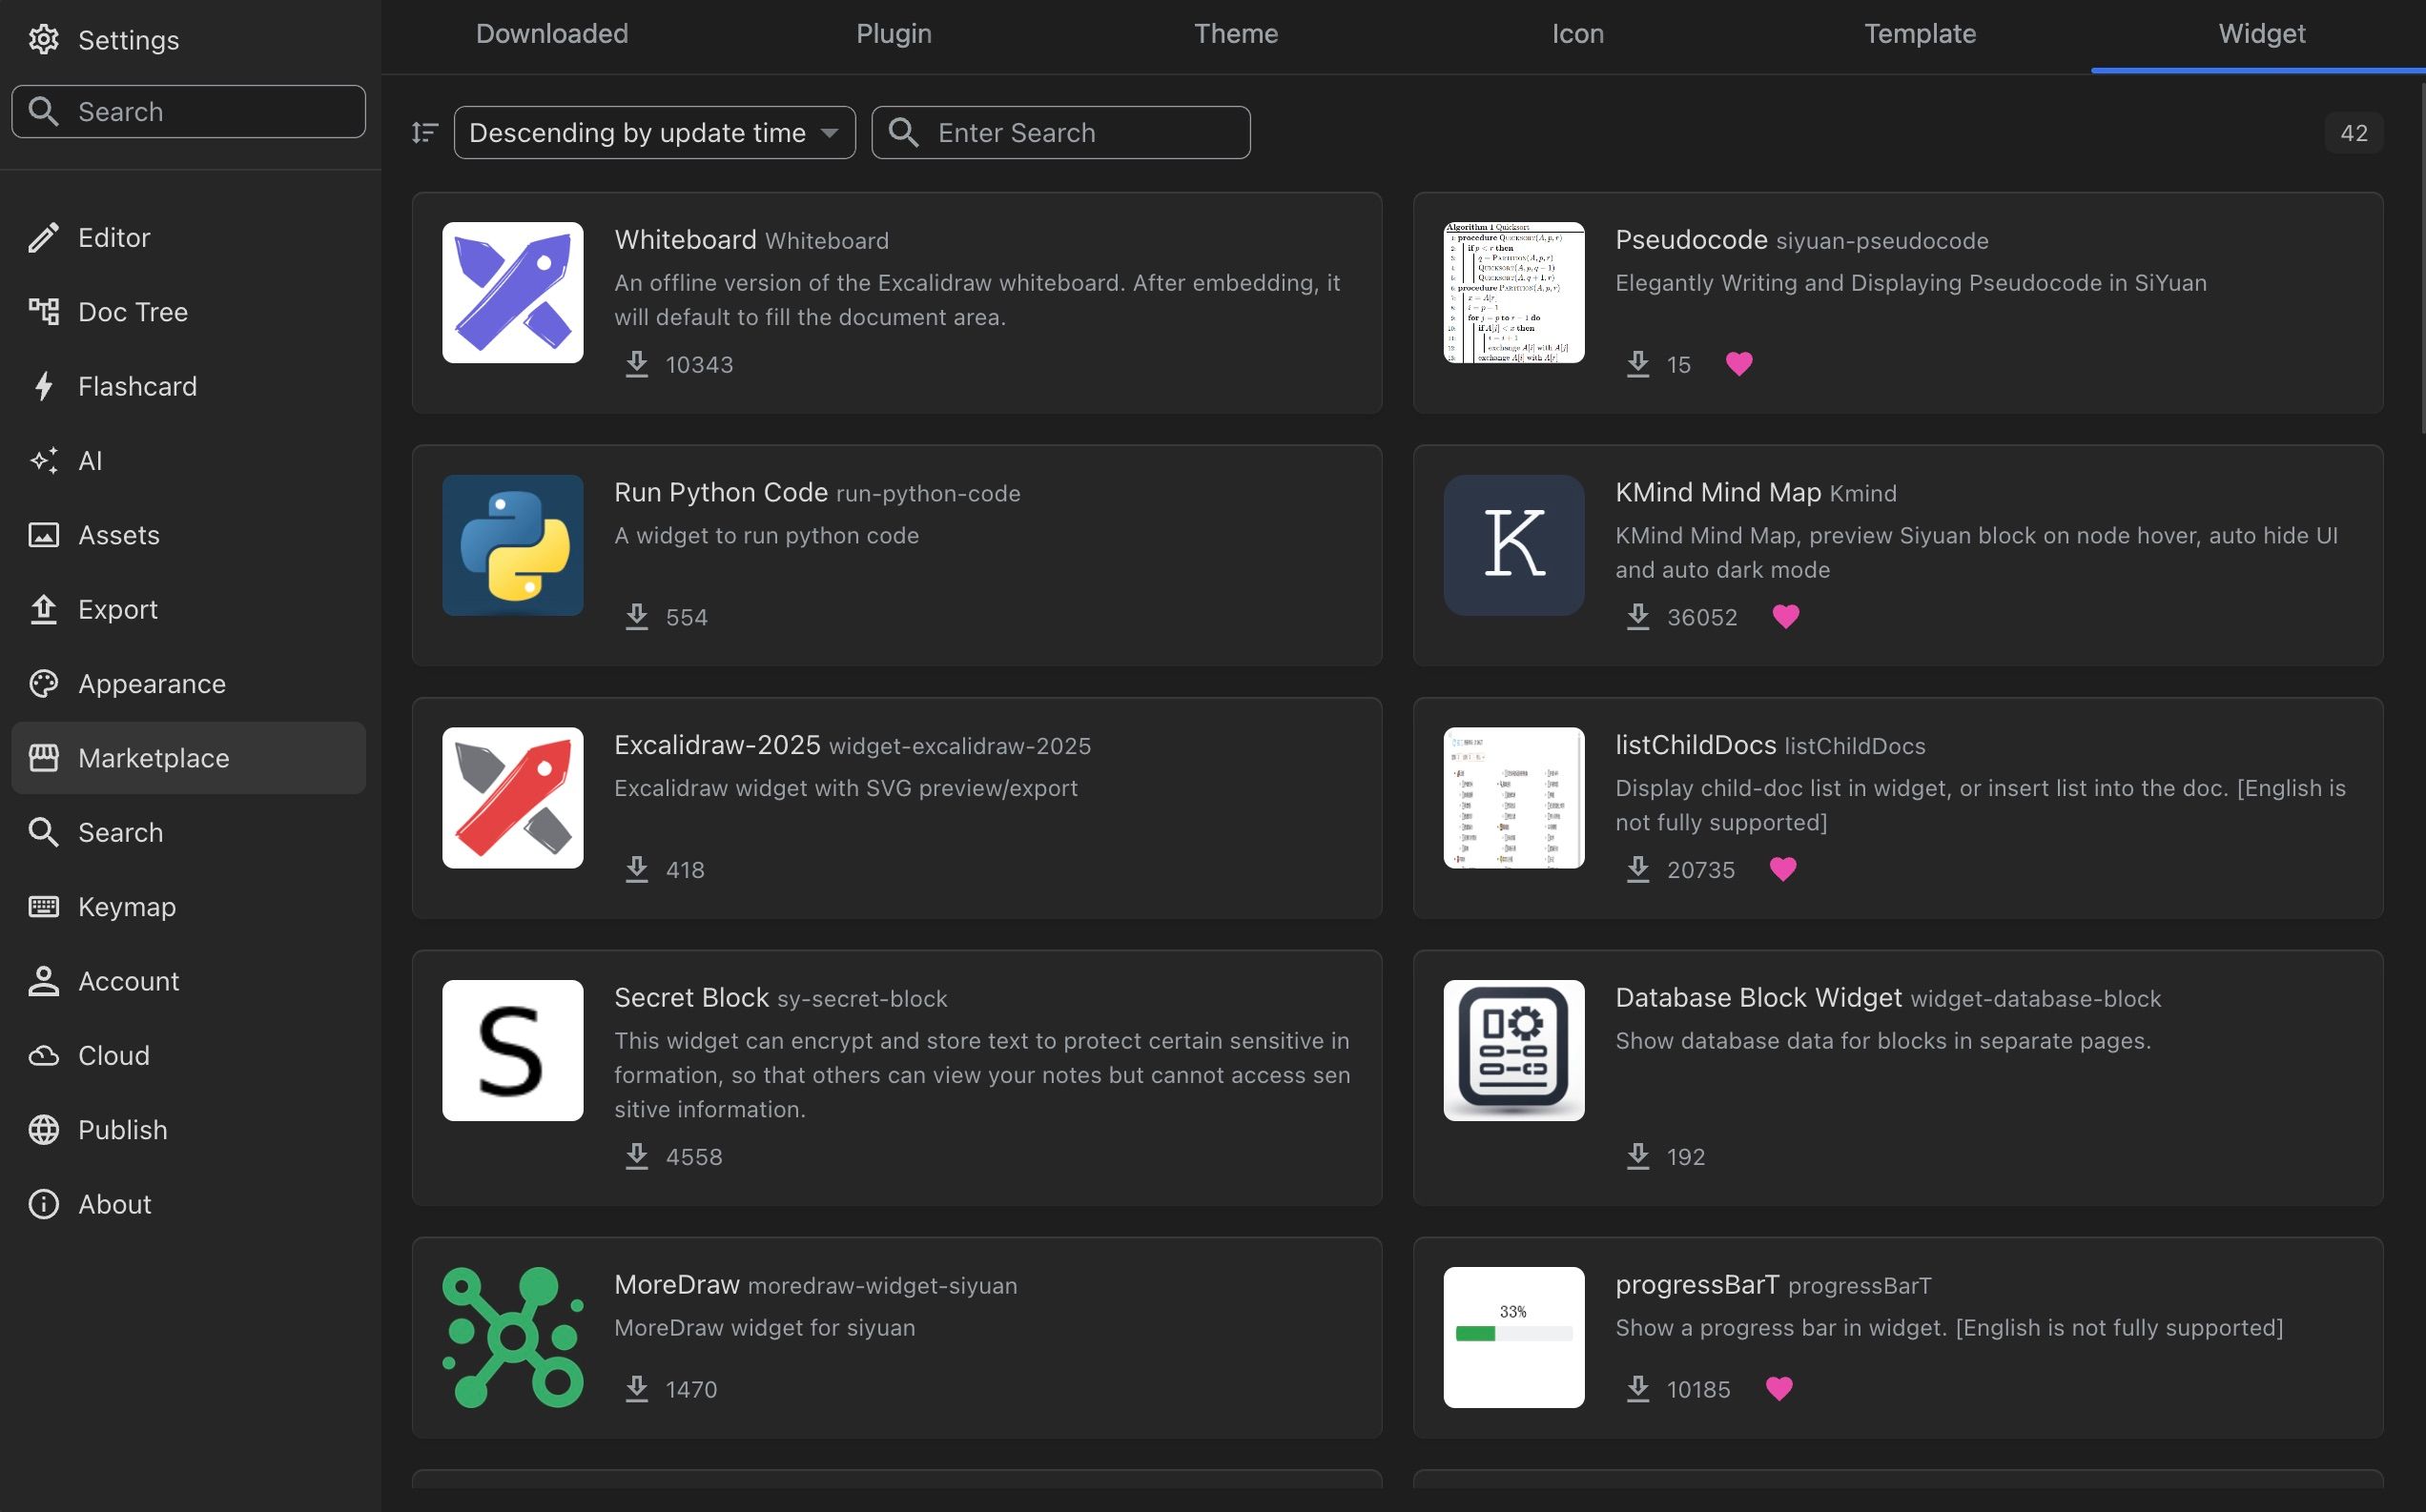Switch to the Downloaded tab
The height and width of the screenshot is (1512, 2426).
pos(552,34)
